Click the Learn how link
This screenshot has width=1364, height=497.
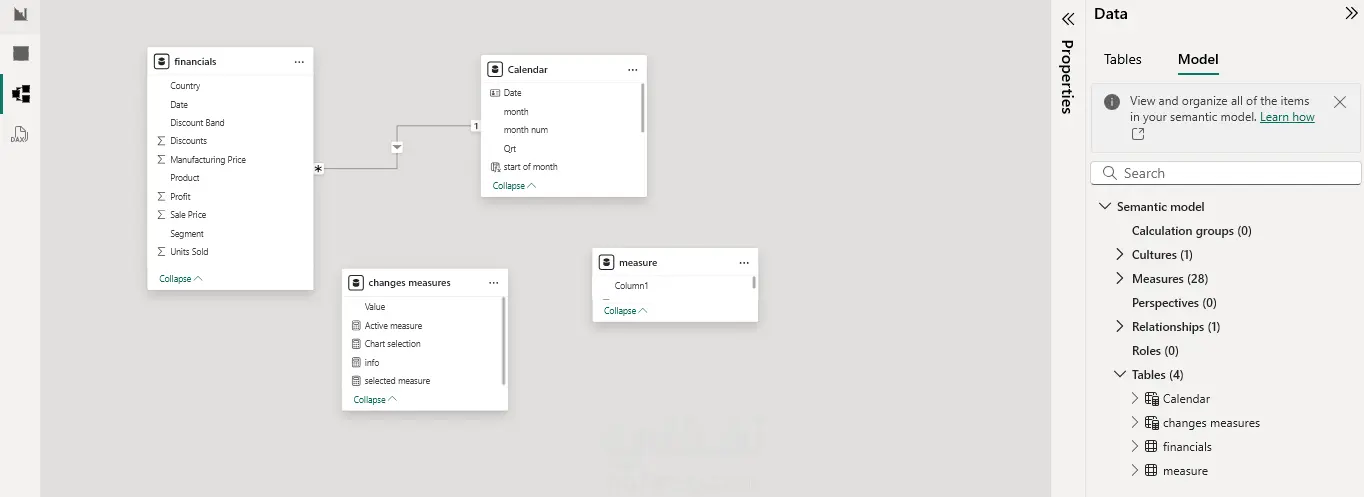pyautogui.click(x=1287, y=117)
